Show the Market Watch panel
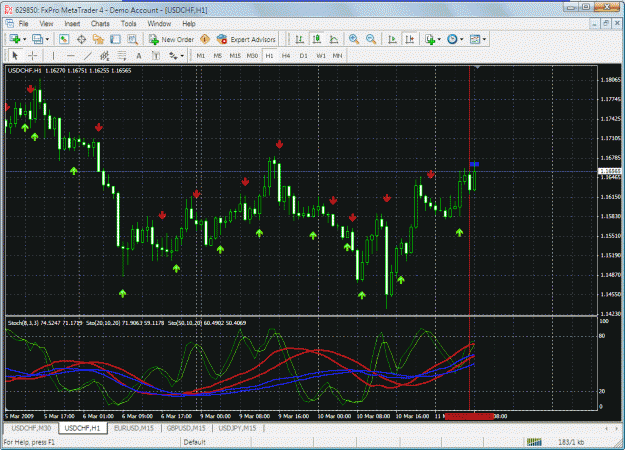Viewport: 625px width, 450px height. click(64, 39)
